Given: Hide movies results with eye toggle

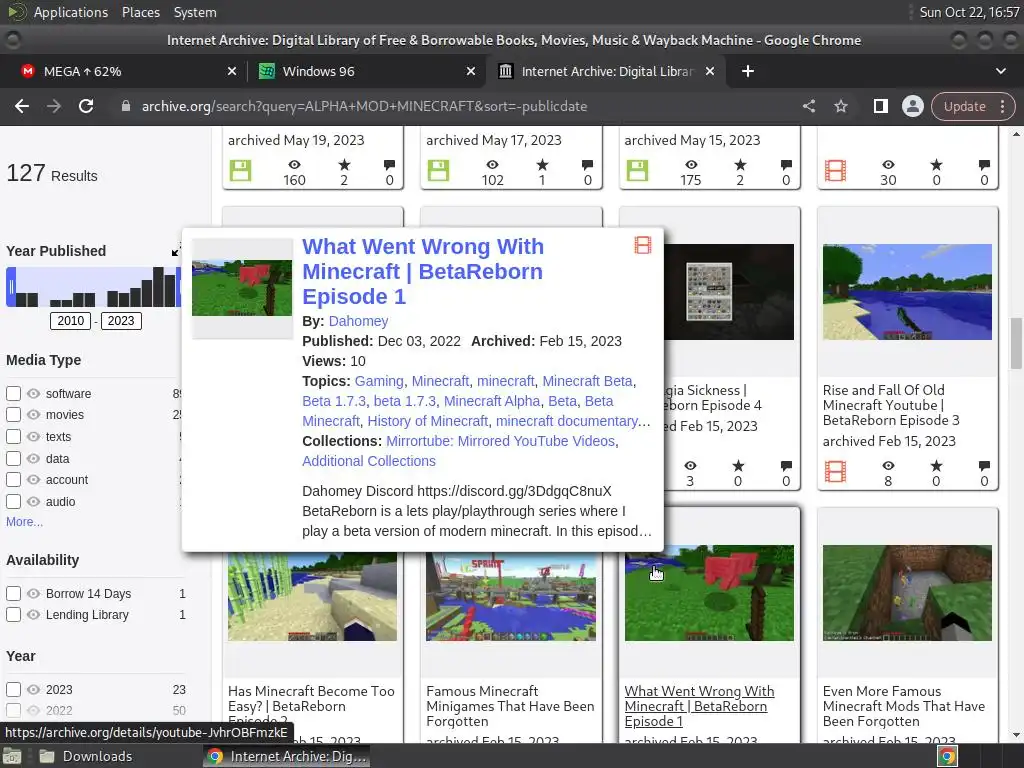Looking at the screenshot, I should click(33, 414).
